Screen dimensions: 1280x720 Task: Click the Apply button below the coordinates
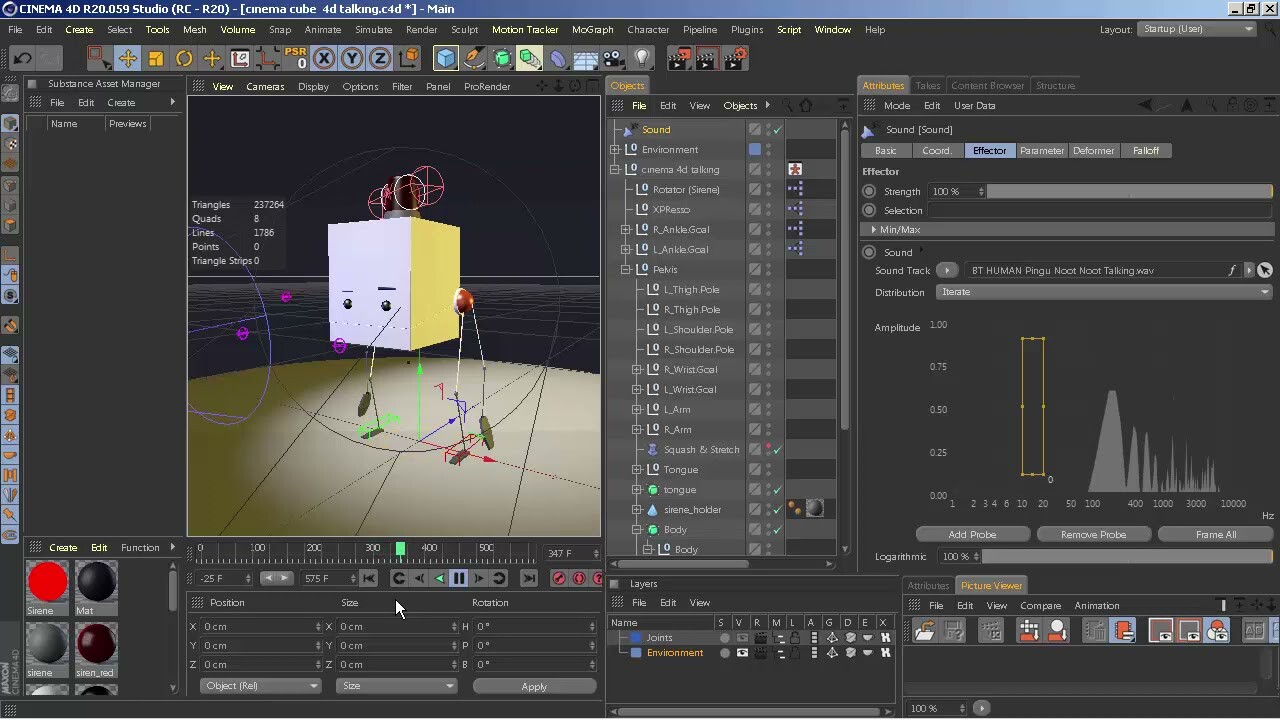[x=534, y=686]
